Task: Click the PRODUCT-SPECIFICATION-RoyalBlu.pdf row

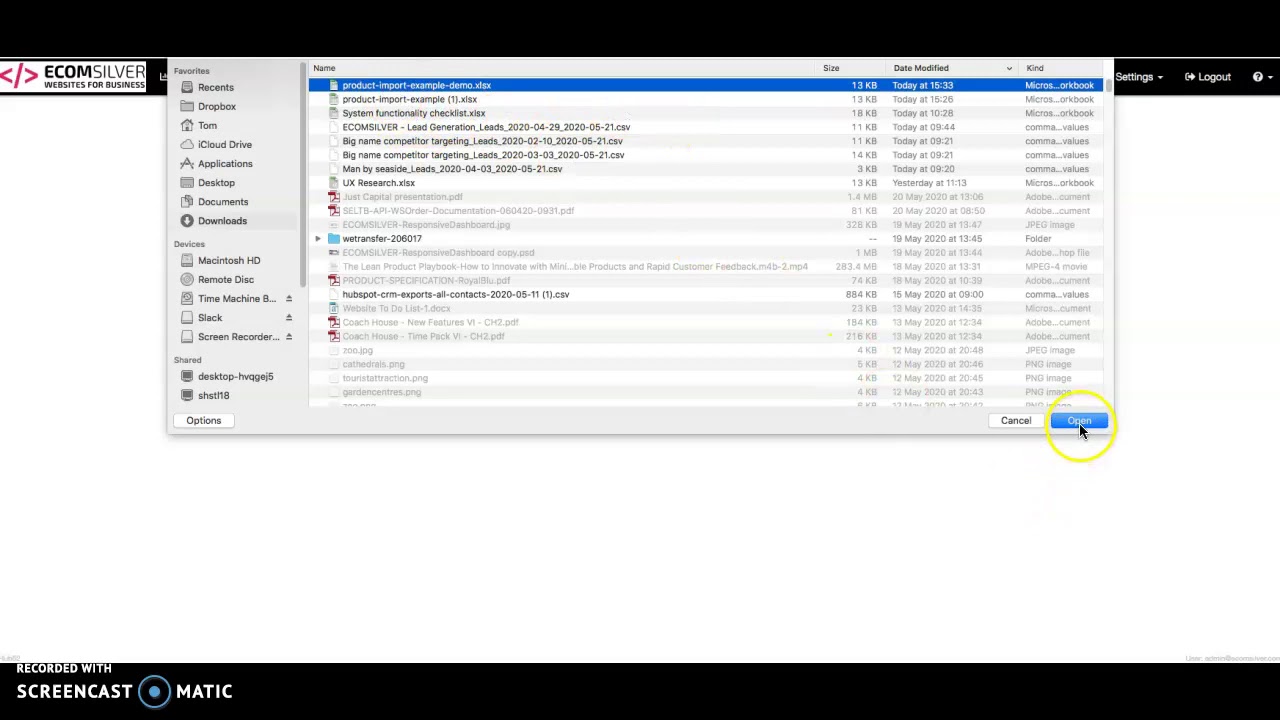Action: (x=705, y=281)
